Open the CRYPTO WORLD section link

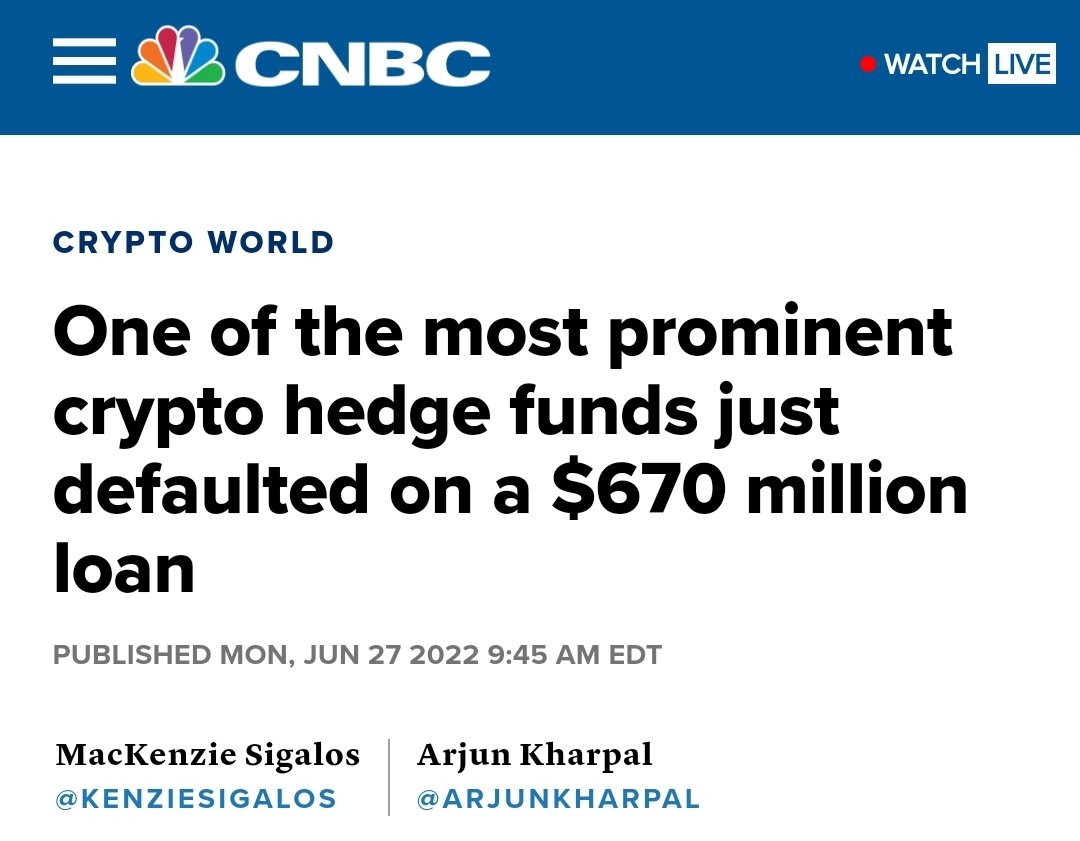194,242
